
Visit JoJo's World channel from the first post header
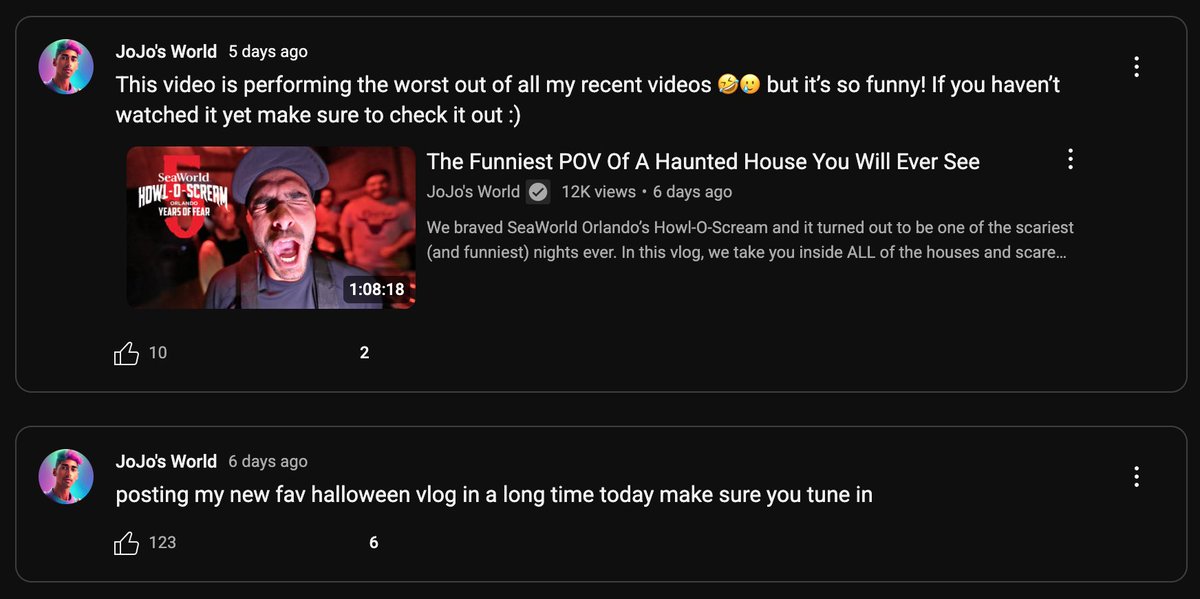(x=166, y=51)
